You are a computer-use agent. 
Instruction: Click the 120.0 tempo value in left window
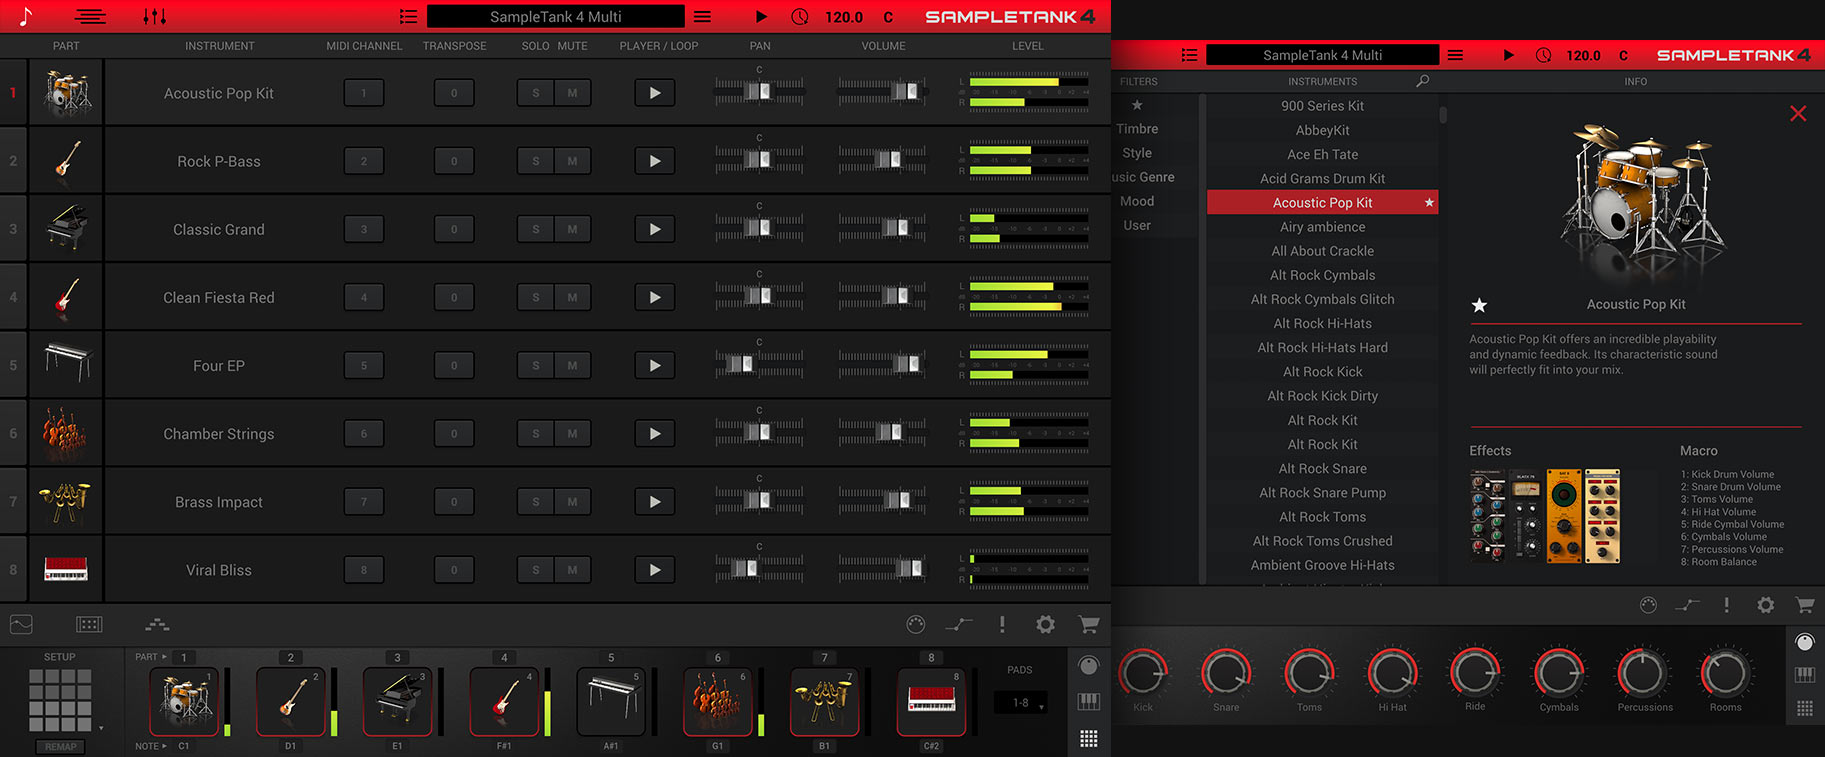coord(844,17)
